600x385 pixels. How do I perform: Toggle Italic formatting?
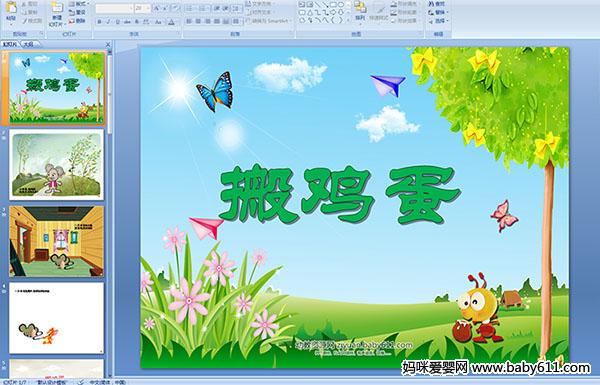[x=108, y=22]
